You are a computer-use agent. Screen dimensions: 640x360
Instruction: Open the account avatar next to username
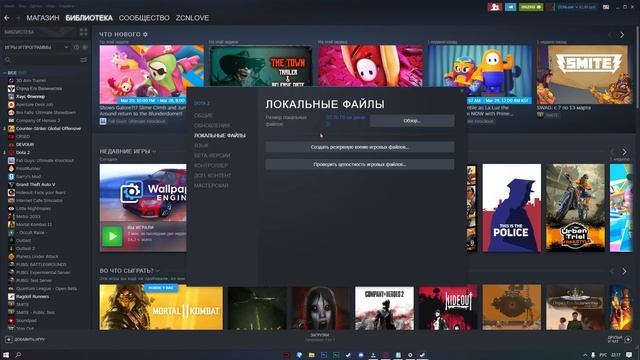551,7
